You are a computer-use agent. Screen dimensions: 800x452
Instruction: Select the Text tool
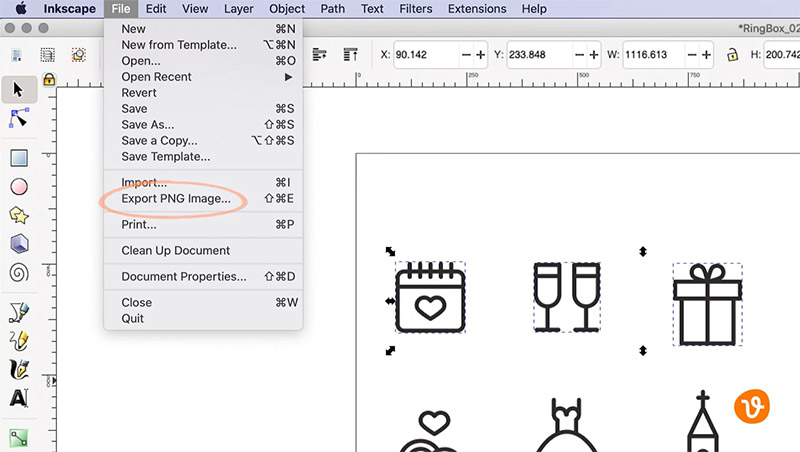[19, 398]
